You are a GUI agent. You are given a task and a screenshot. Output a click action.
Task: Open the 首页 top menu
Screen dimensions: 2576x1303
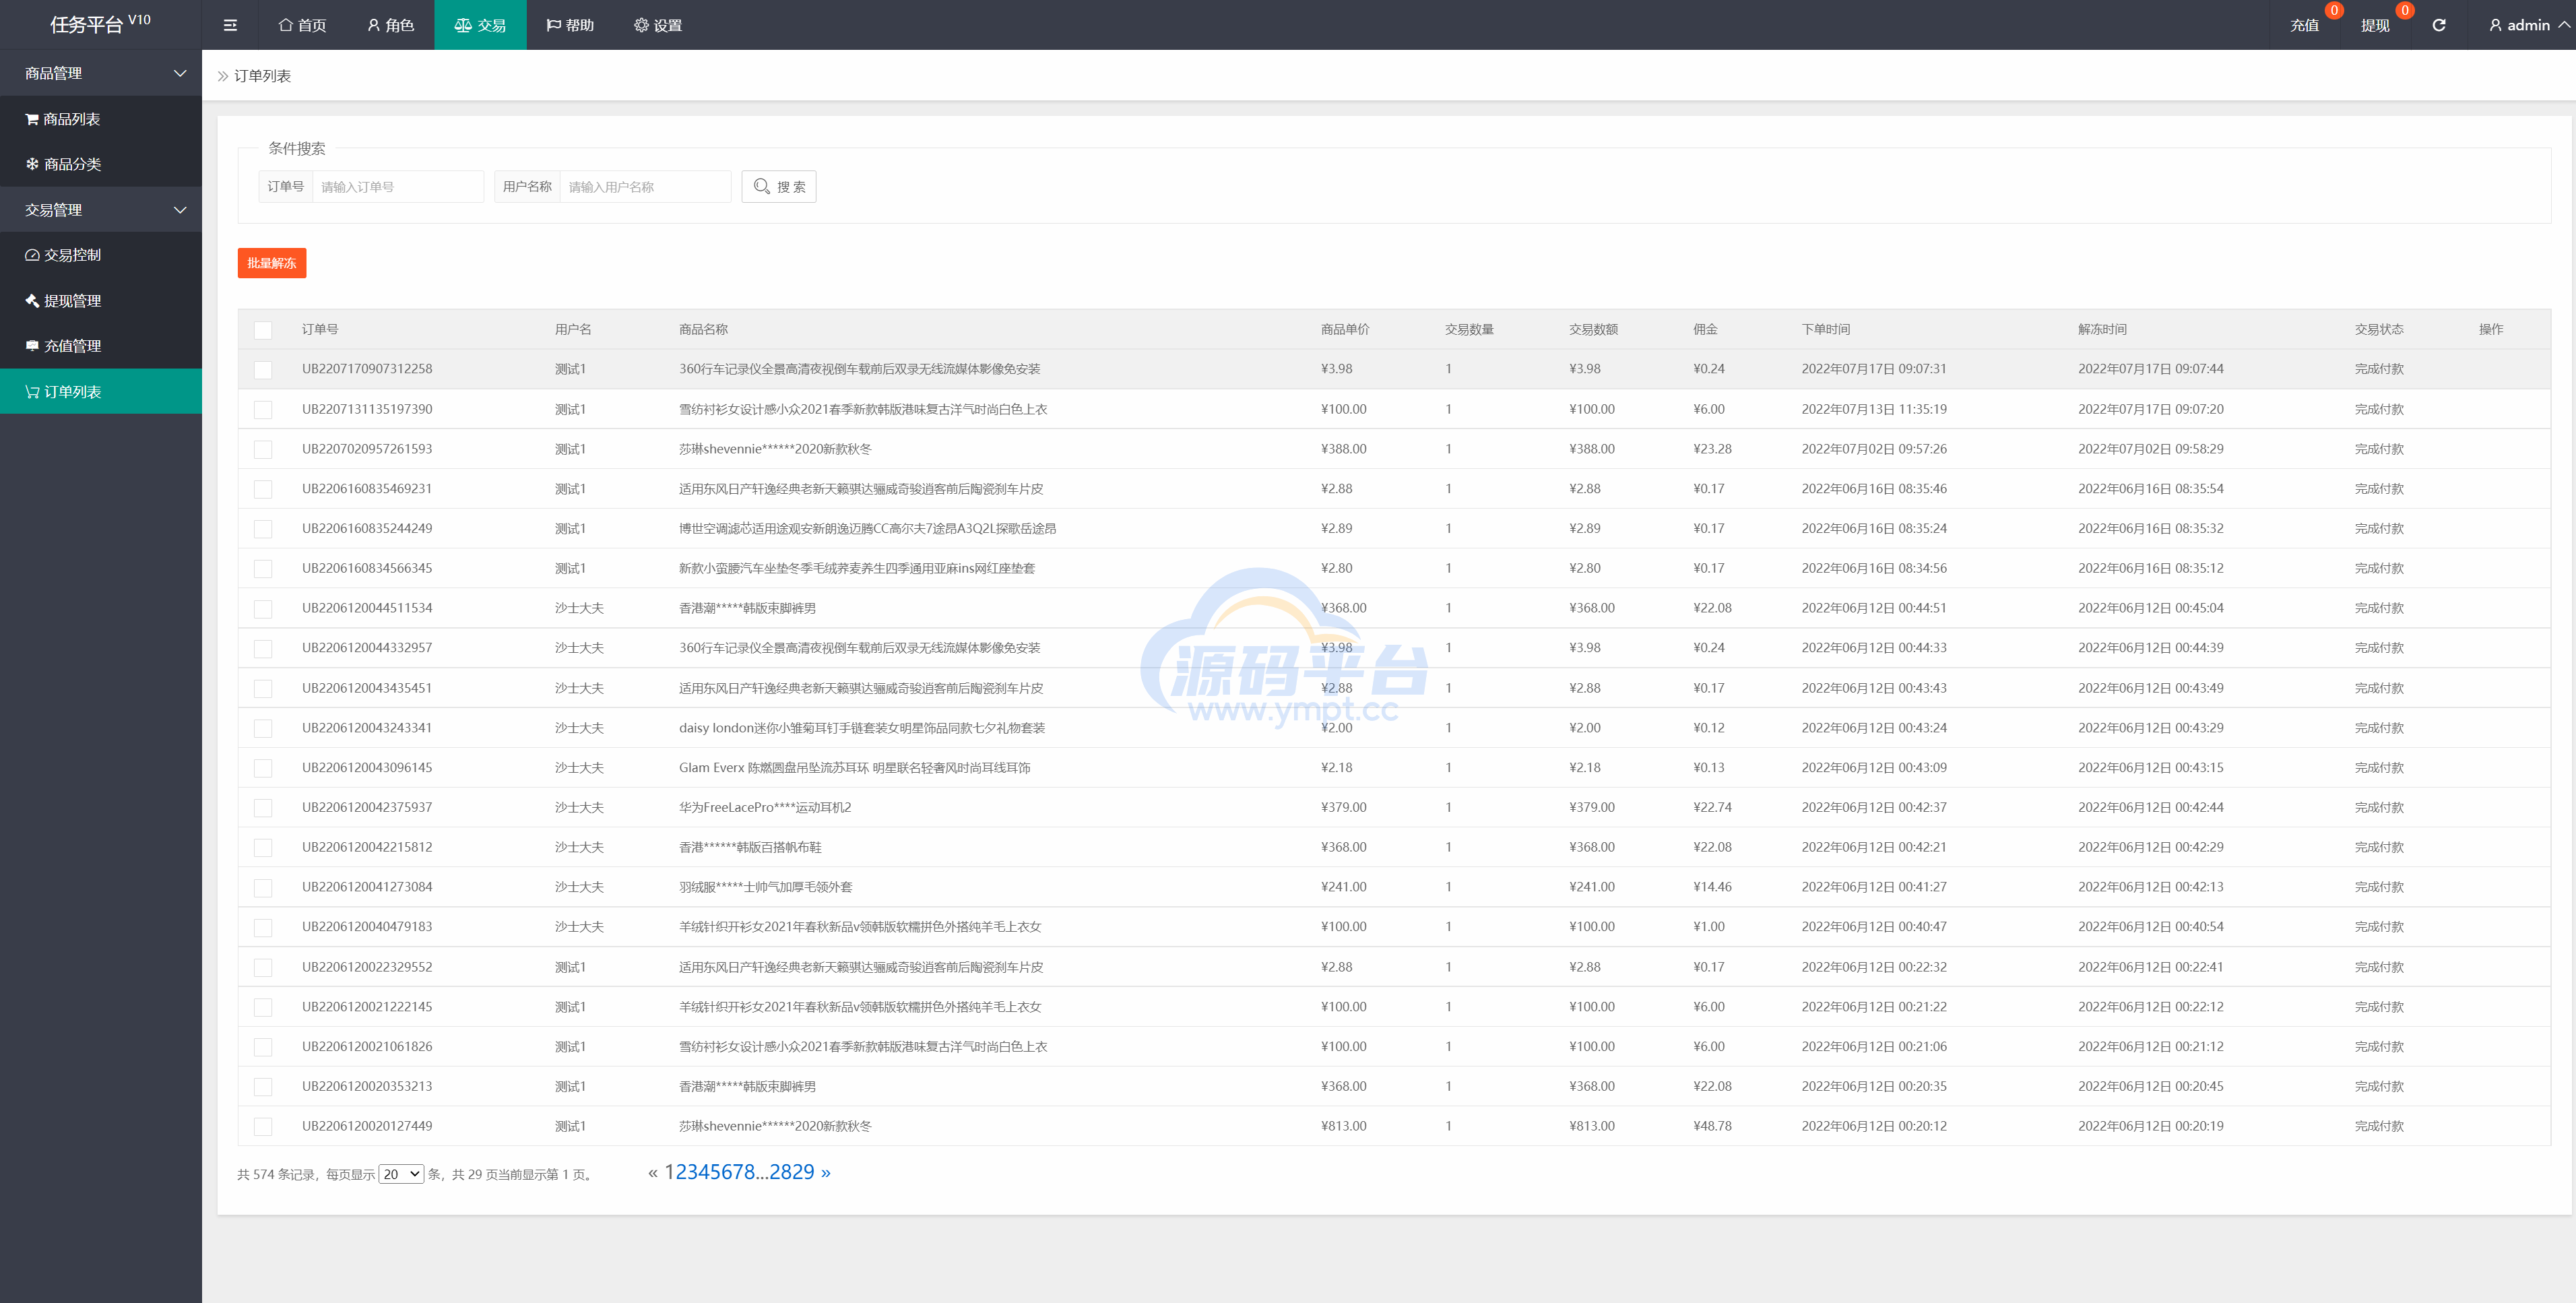coord(302,25)
